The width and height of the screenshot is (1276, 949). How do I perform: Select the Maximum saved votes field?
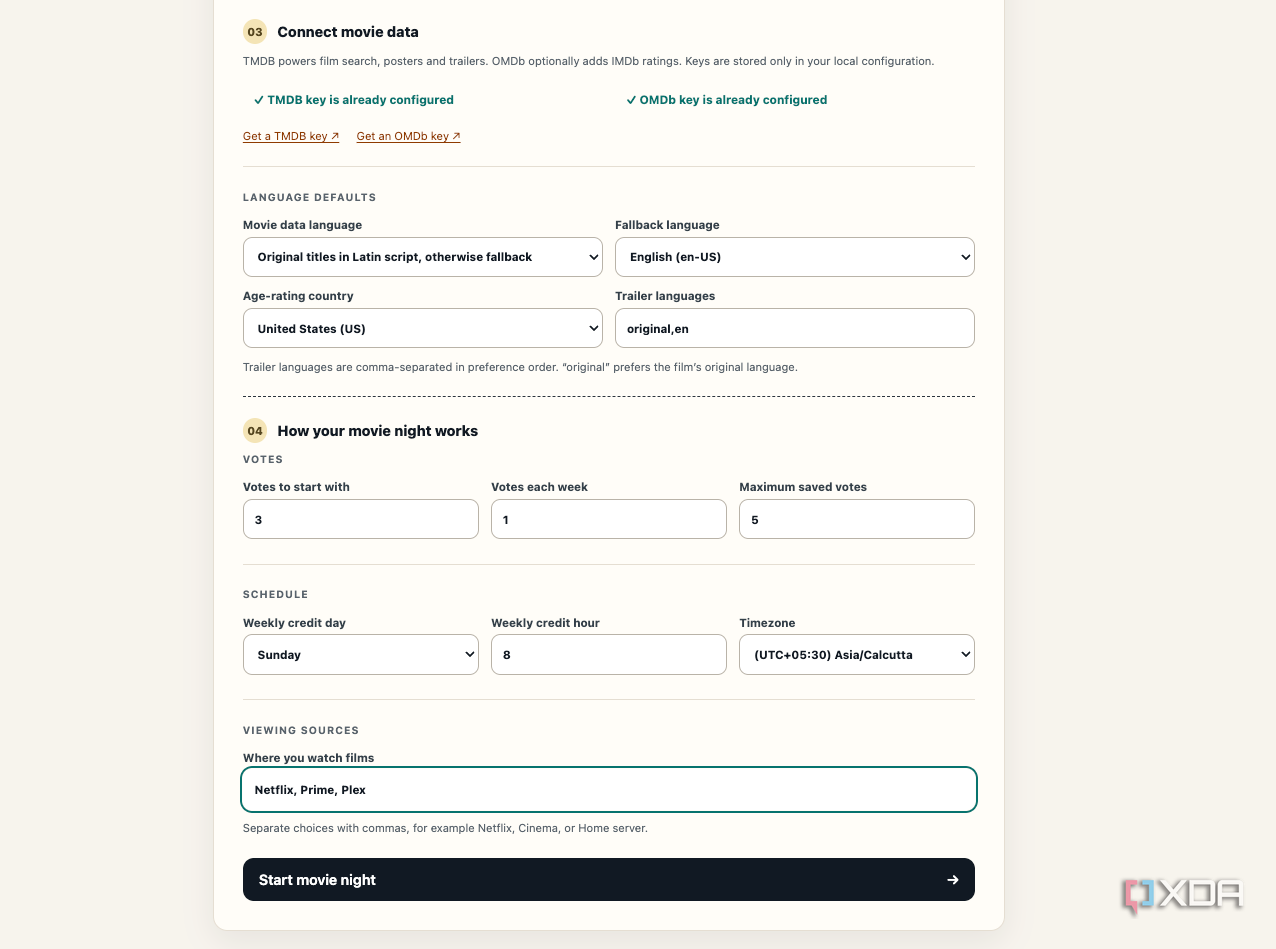[x=857, y=519]
